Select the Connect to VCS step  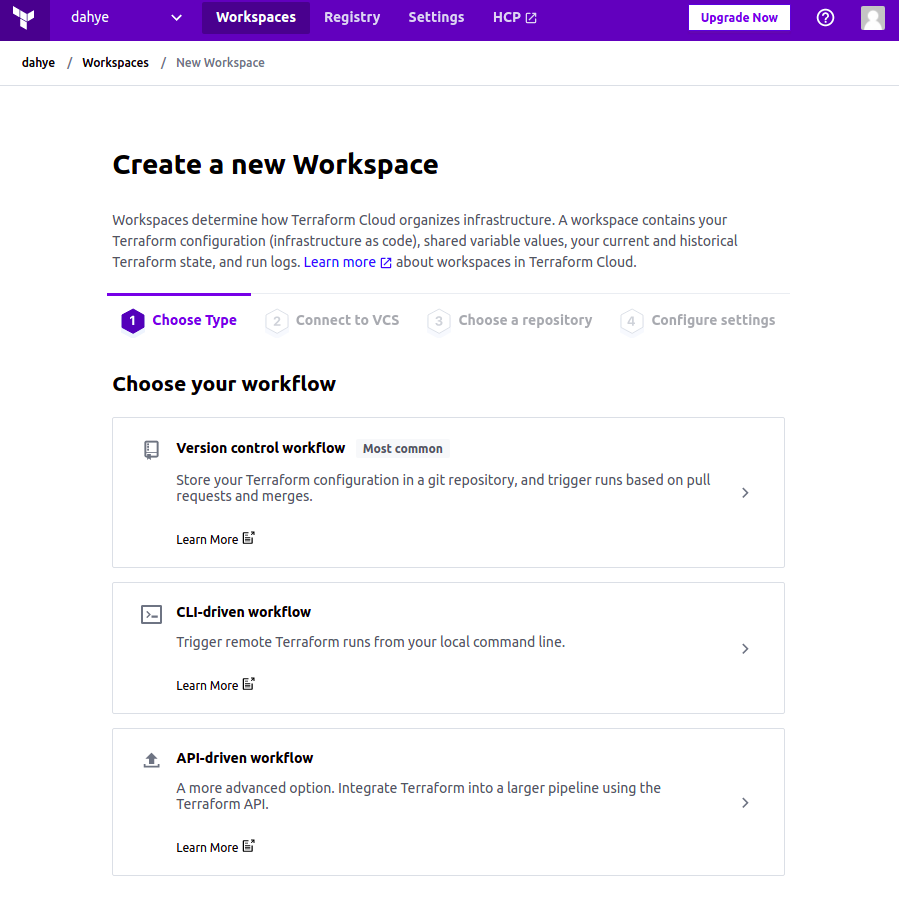pos(332,320)
